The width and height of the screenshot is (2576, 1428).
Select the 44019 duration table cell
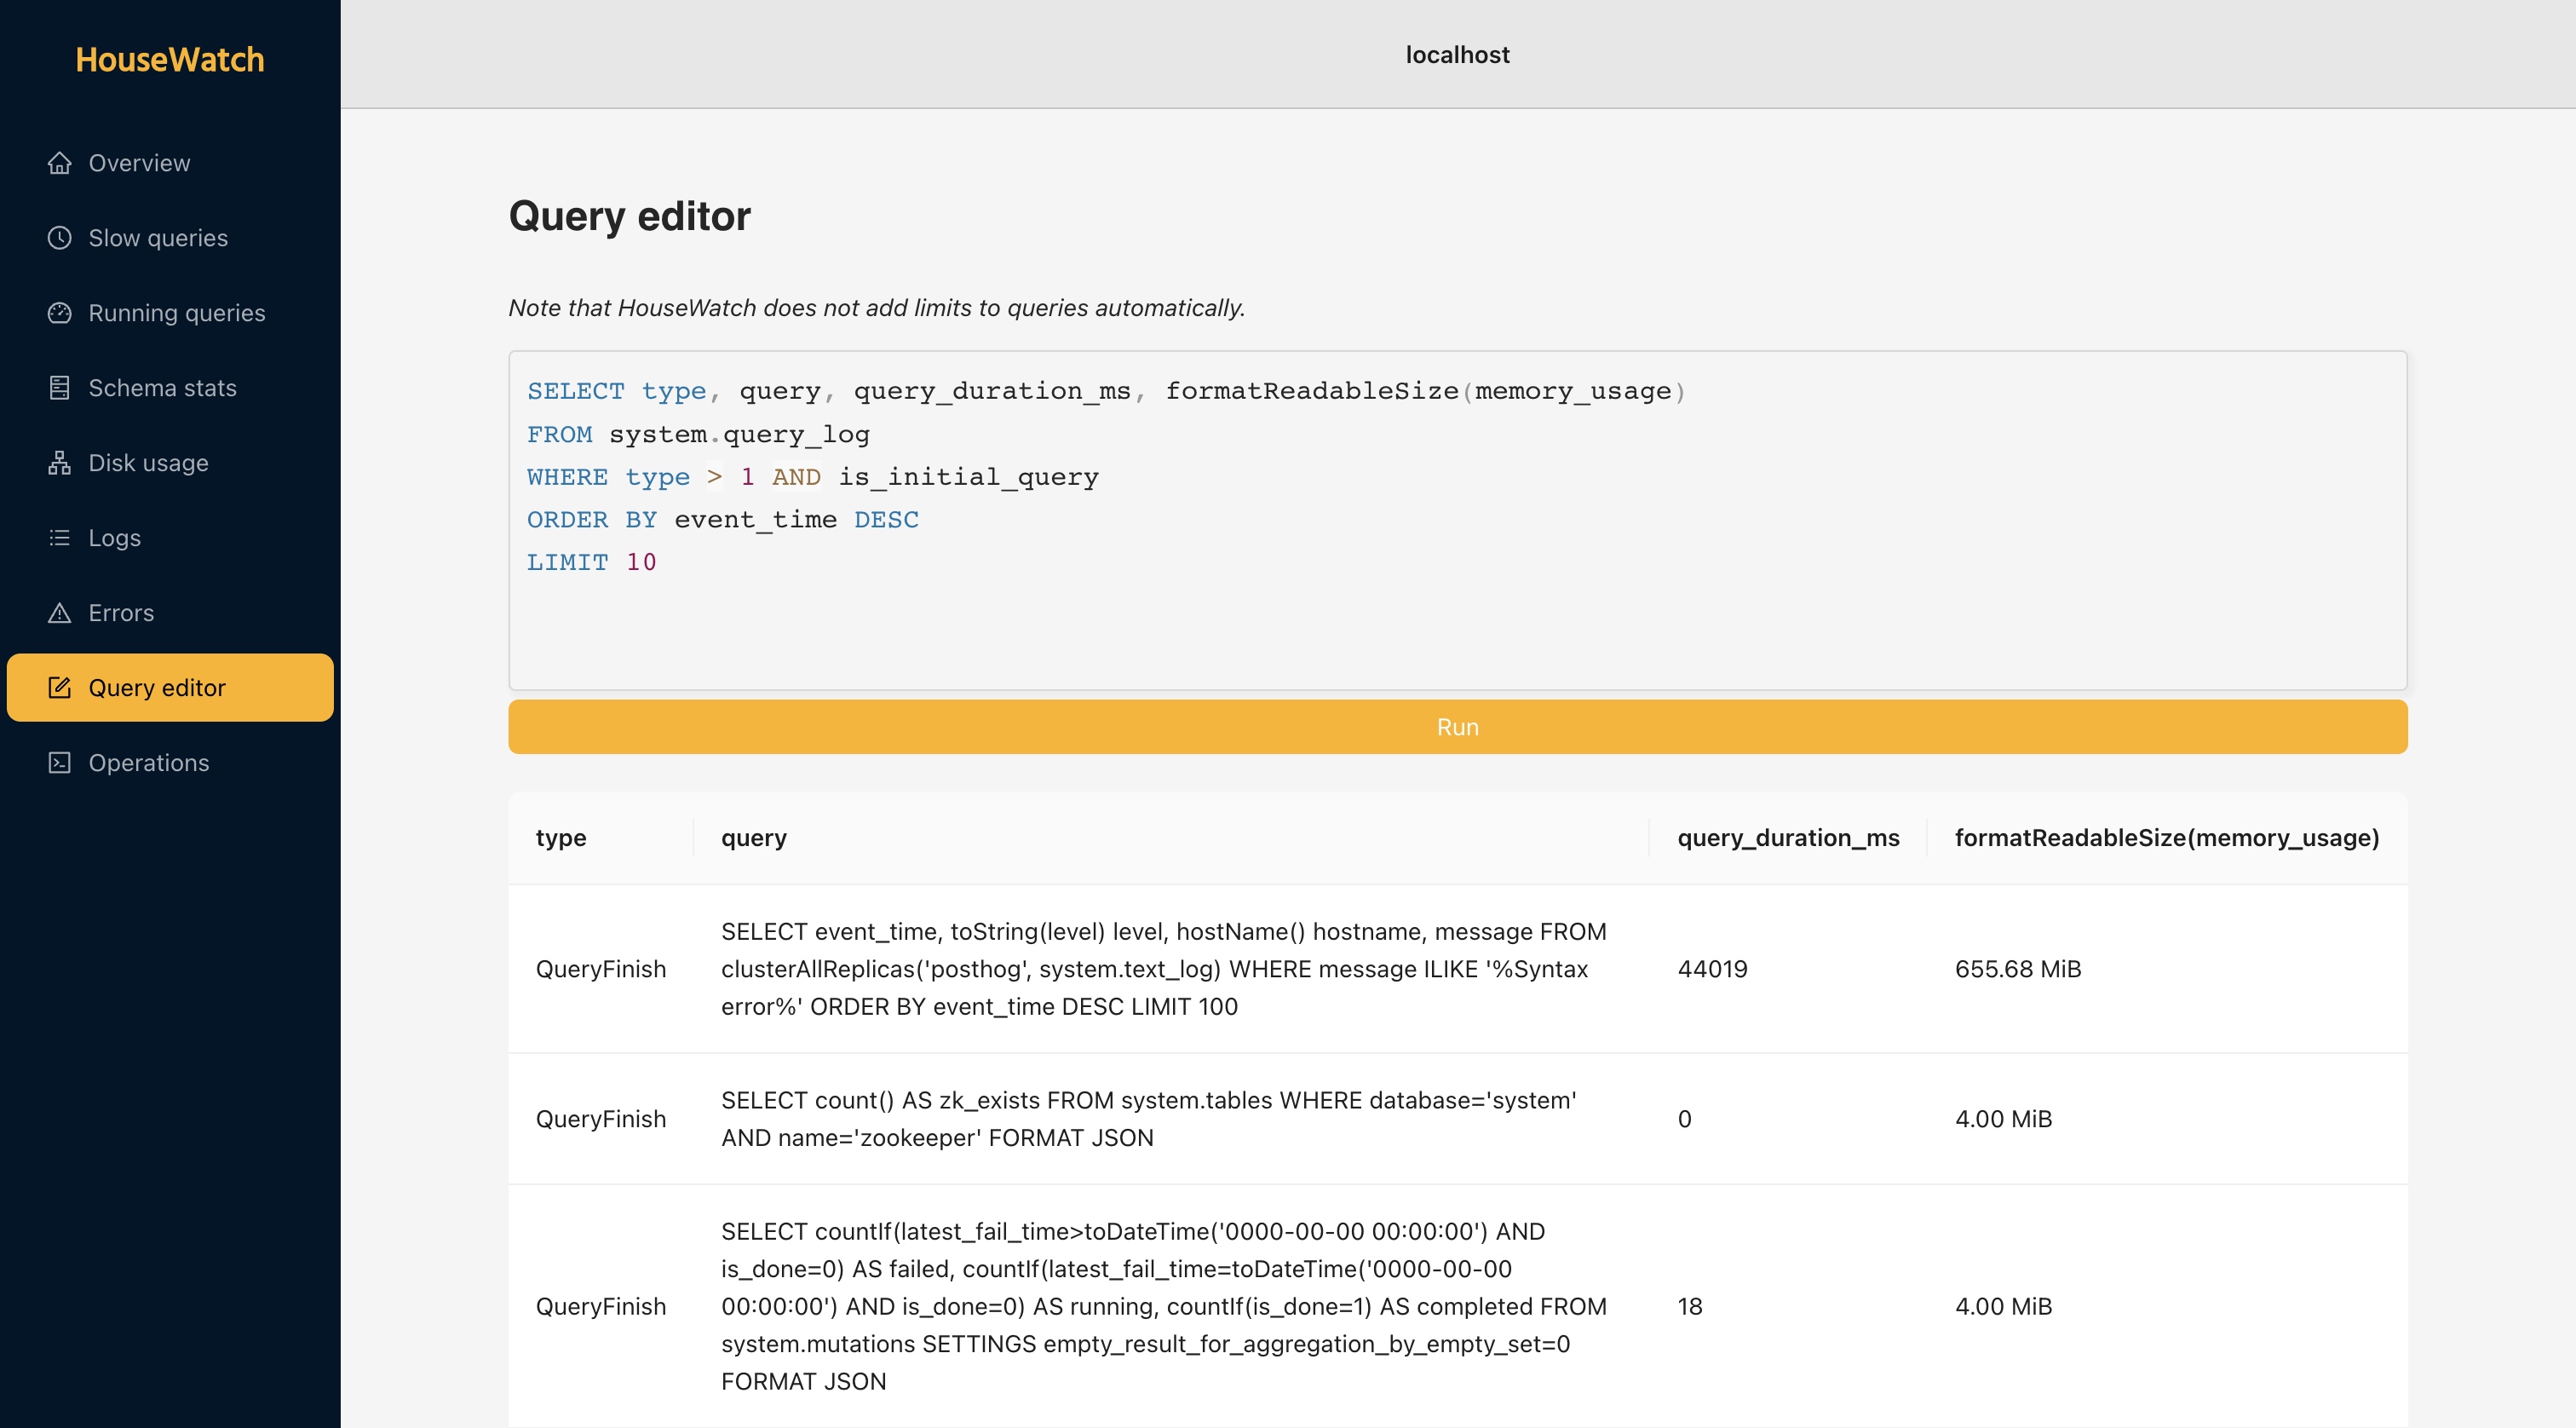[1712, 969]
